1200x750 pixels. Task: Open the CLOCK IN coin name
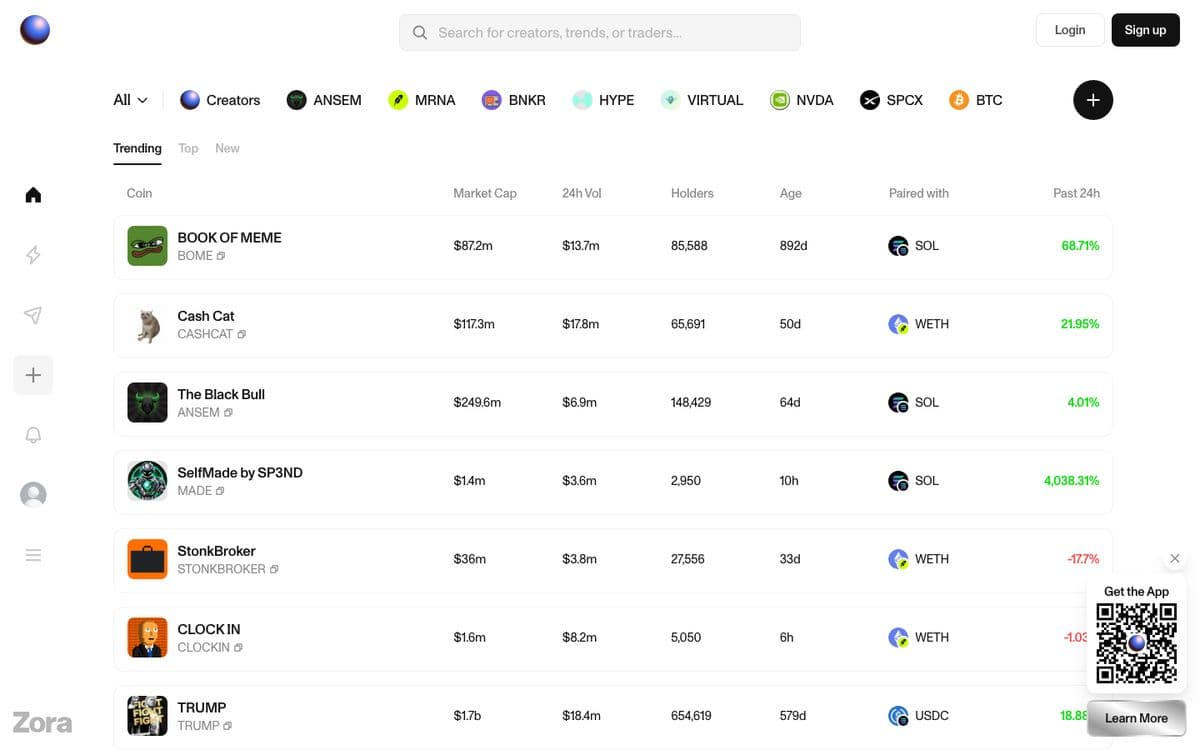pyautogui.click(x=209, y=629)
